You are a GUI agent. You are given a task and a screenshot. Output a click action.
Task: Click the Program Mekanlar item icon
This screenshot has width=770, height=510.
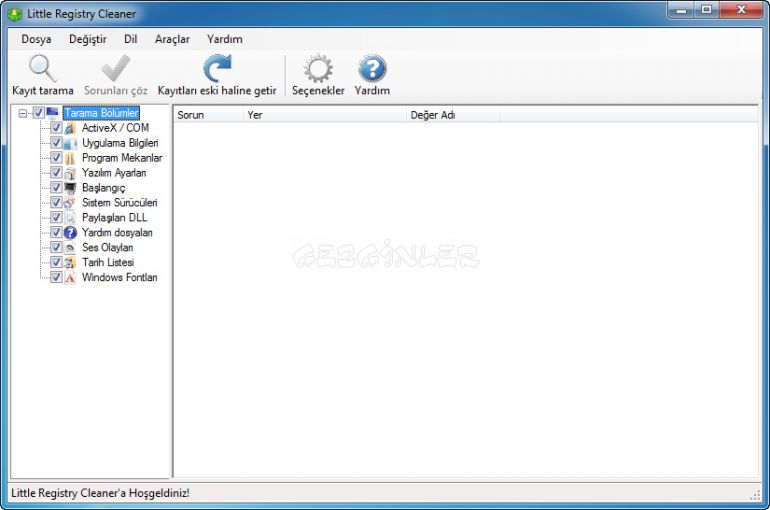click(x=70, y=158)
